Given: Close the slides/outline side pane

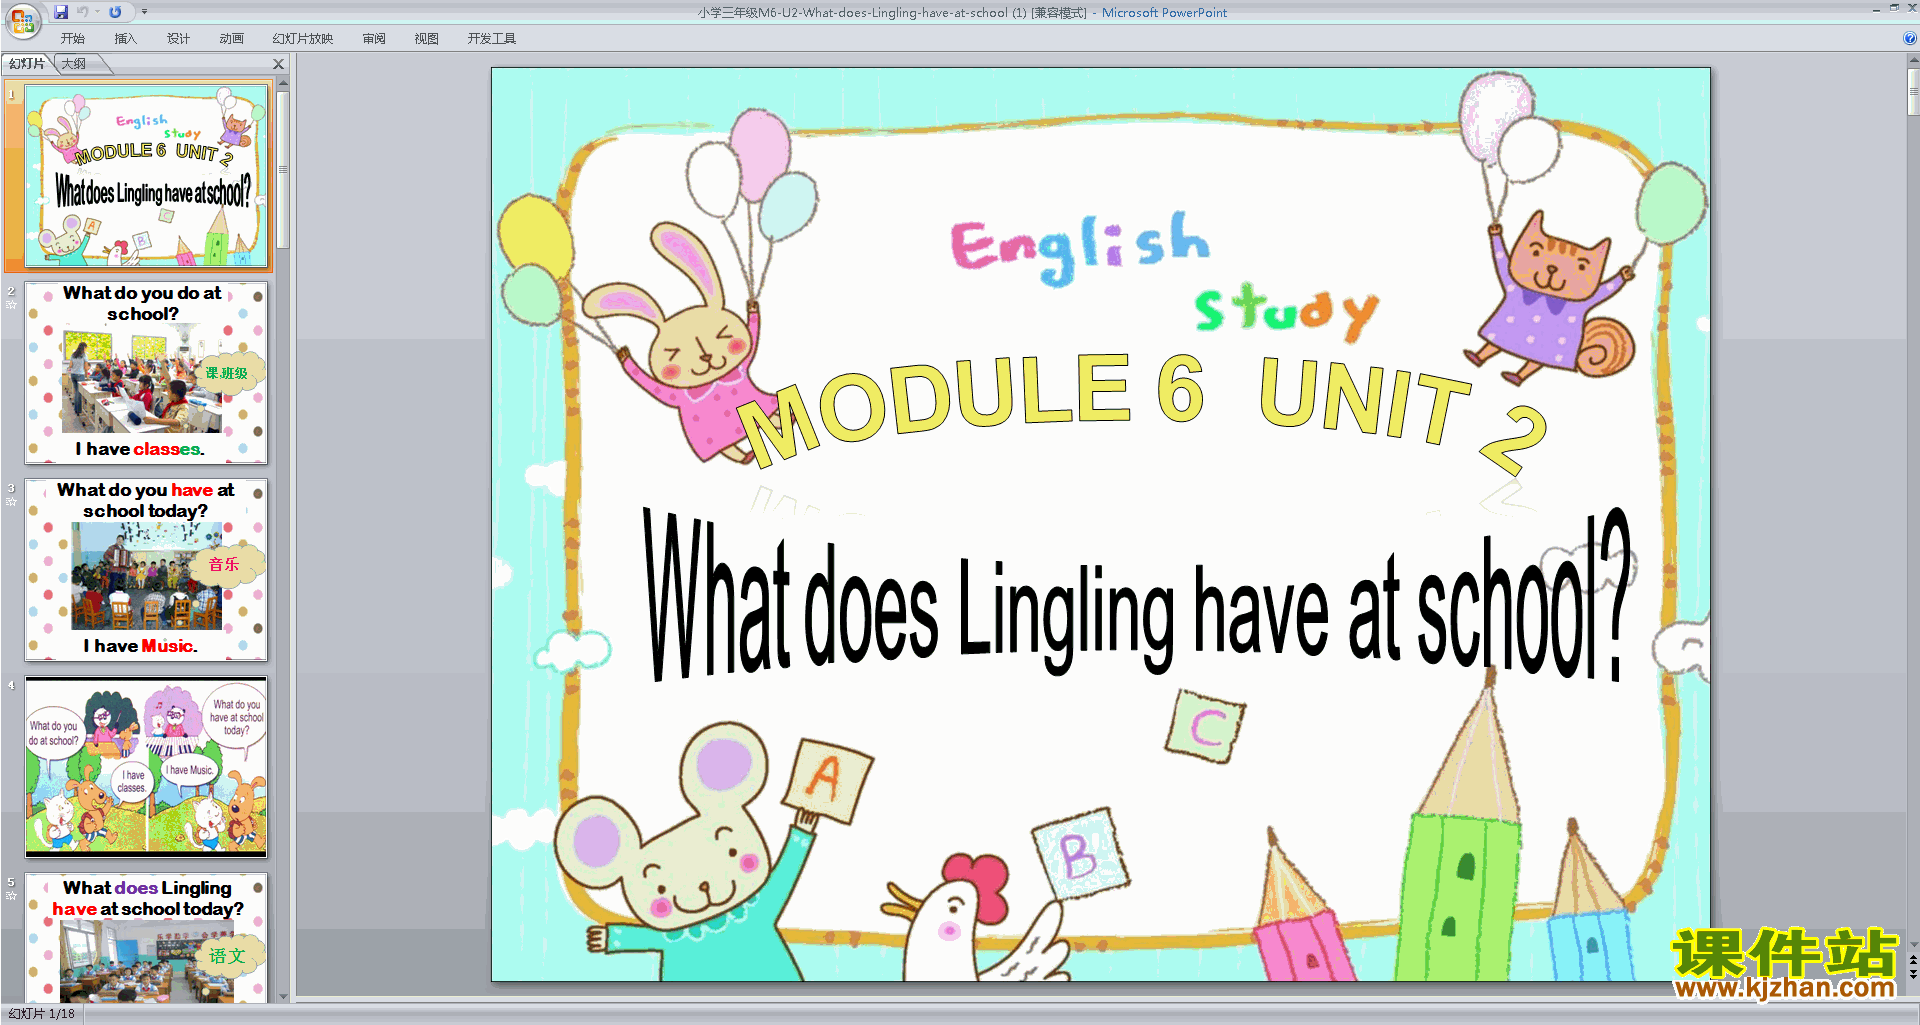Looking at the screenshot, I should point(279,64).
